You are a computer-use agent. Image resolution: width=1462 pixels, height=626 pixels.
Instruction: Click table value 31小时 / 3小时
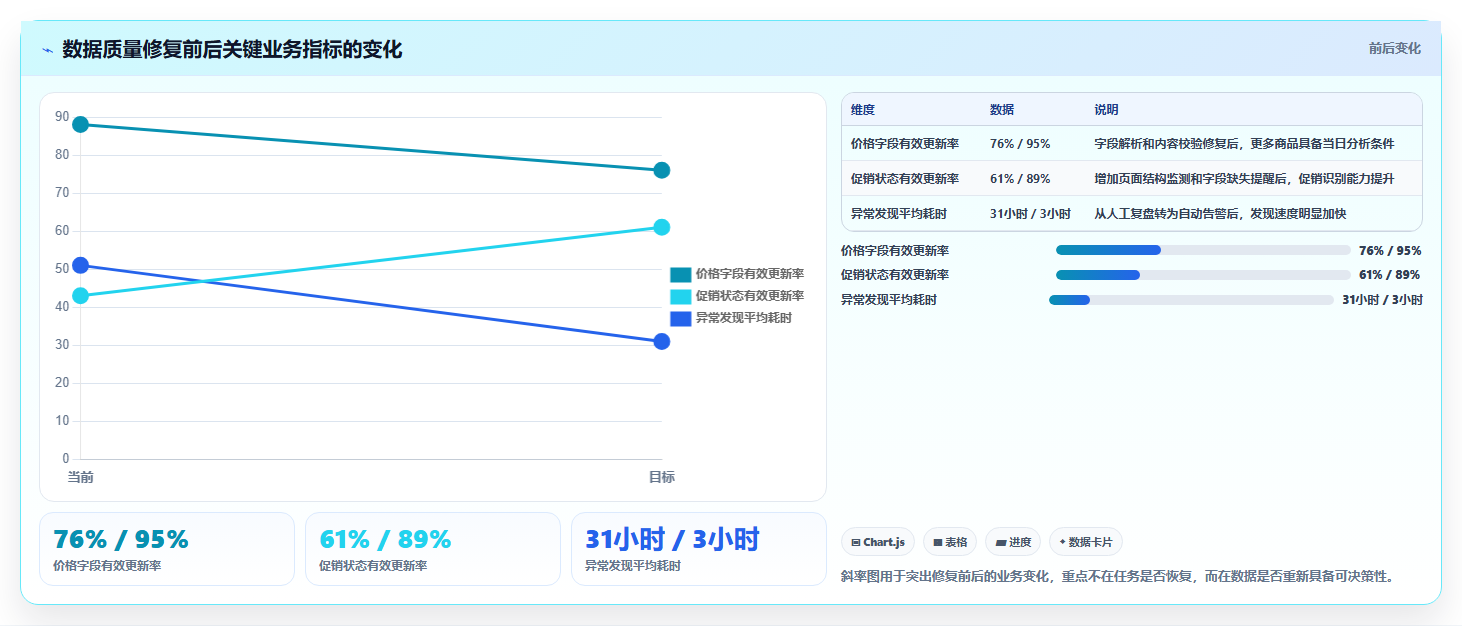(x=1030, y=214)
